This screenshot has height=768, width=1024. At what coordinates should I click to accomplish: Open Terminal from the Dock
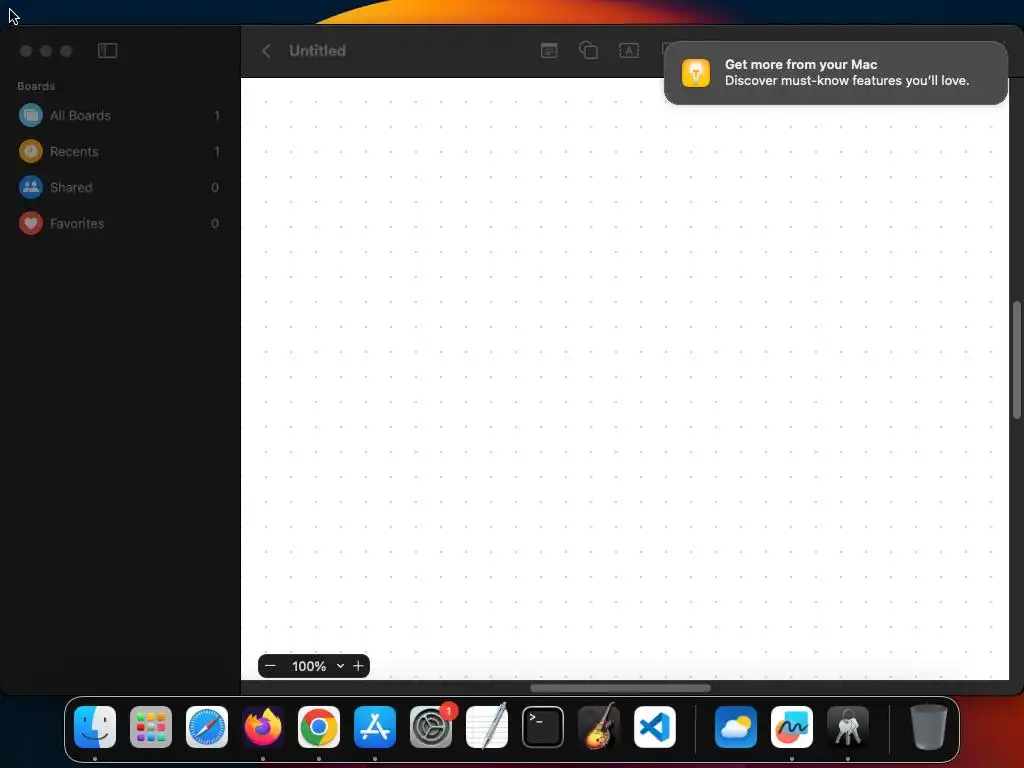point(543,727)
